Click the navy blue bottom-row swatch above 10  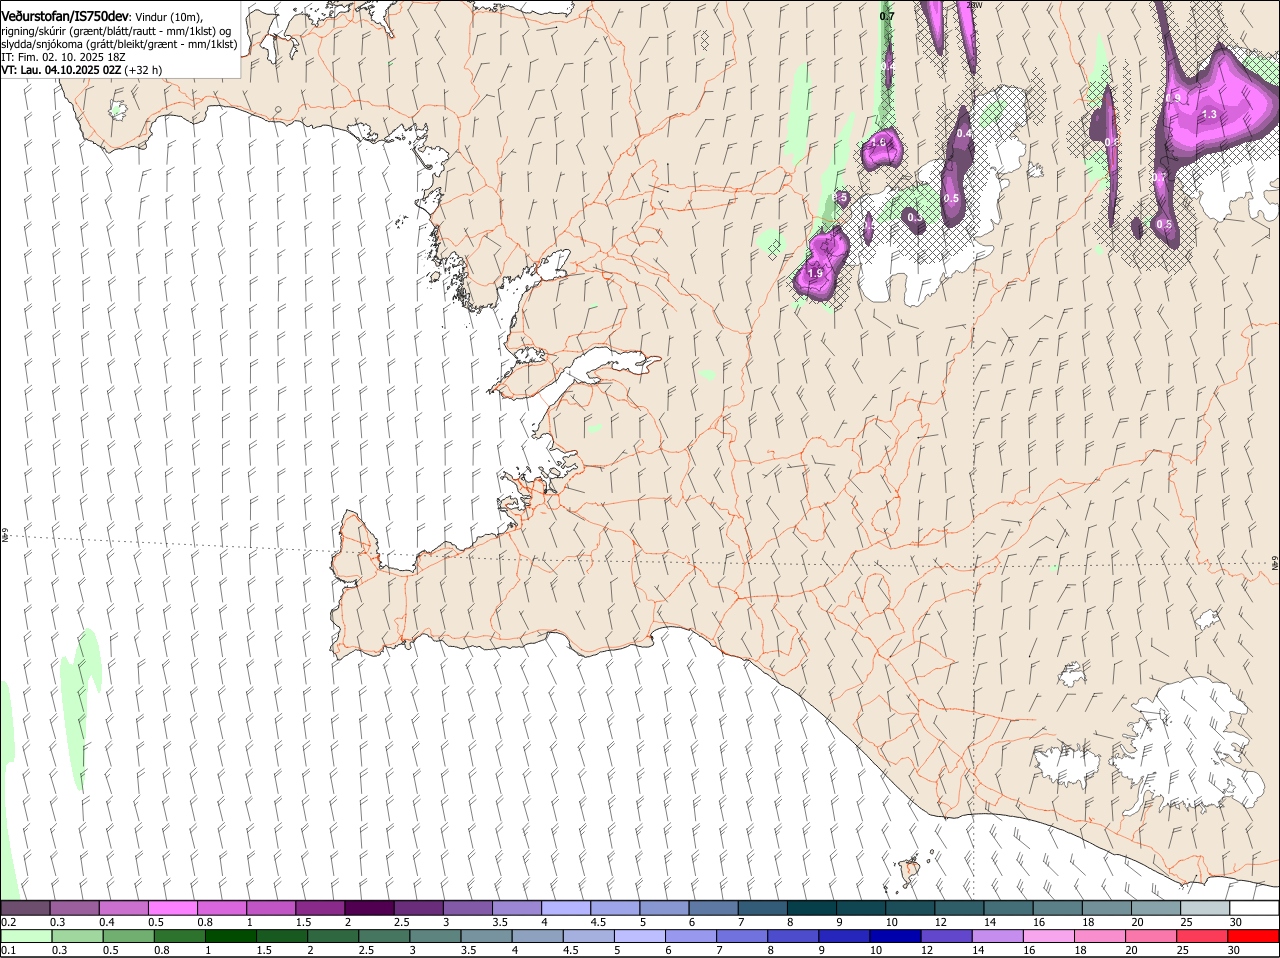(x=896, y=937)
